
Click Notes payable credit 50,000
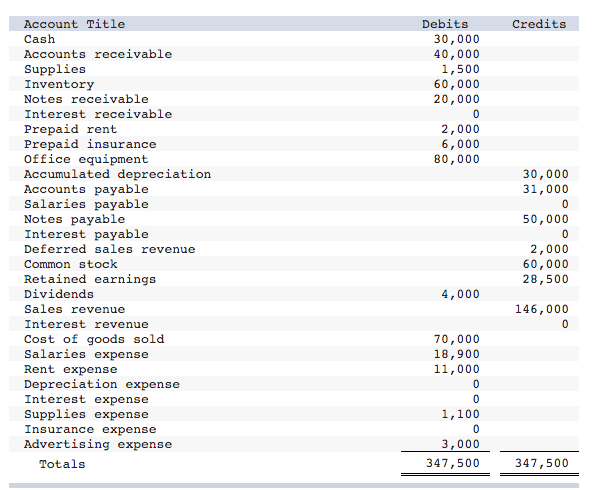[x=545, y=219]
